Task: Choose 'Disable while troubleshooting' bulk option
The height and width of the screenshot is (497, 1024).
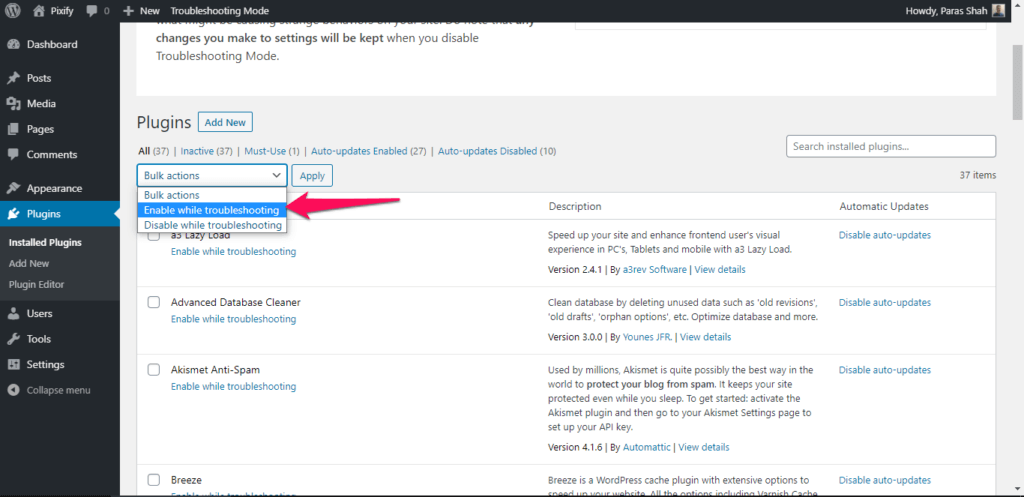Action: coord(212,225)
